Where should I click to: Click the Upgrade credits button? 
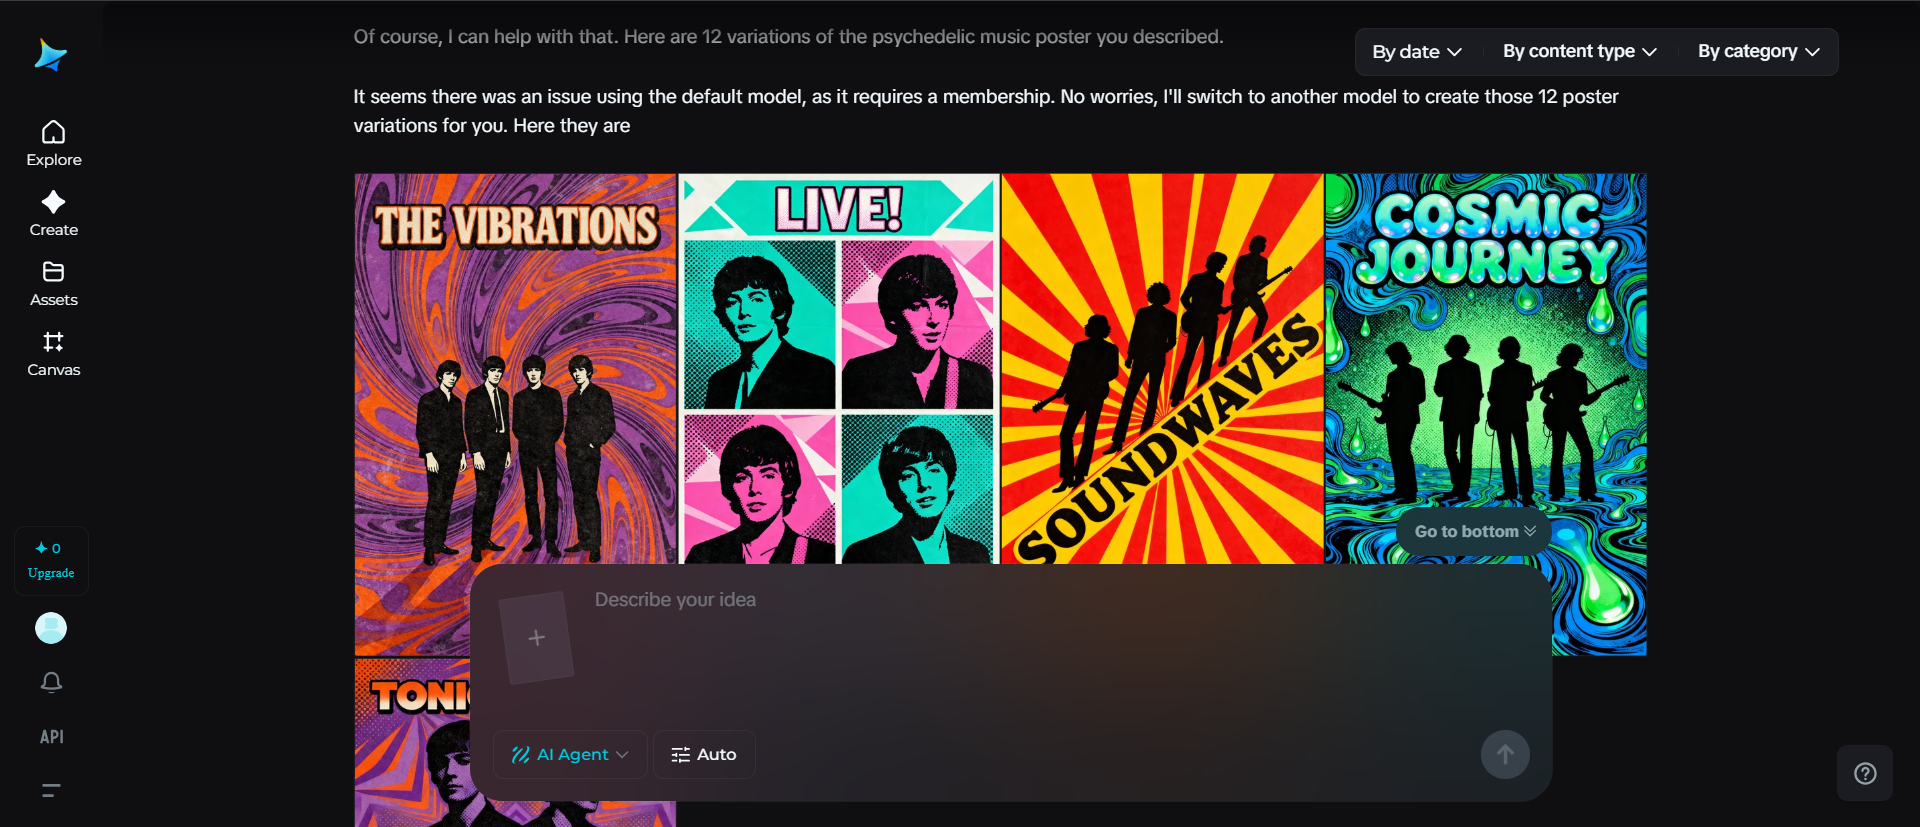click(51, 561)
